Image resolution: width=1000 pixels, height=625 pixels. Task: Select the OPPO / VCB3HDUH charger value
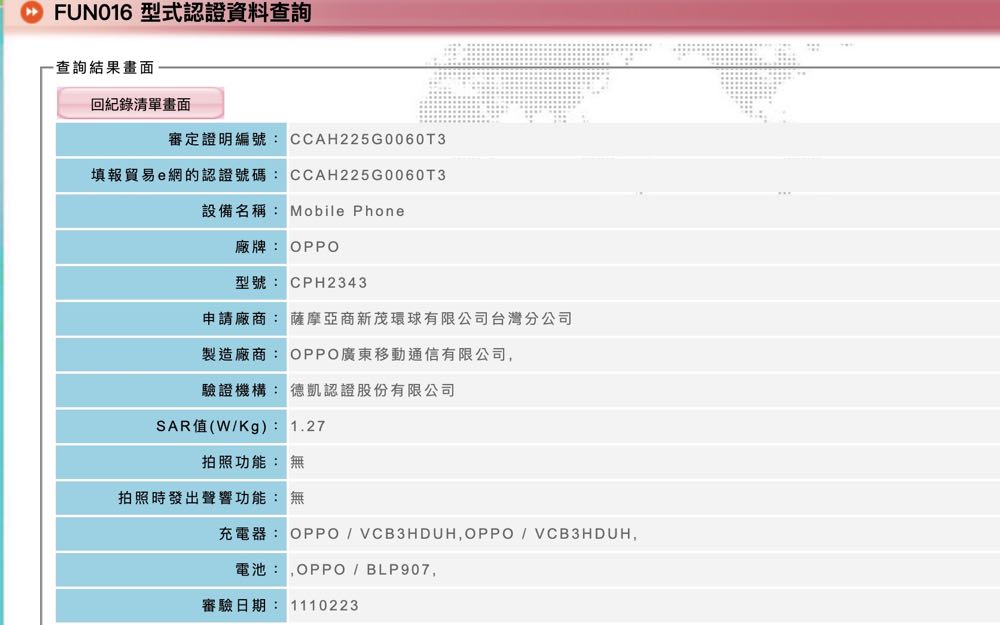[x=464, y=533]
